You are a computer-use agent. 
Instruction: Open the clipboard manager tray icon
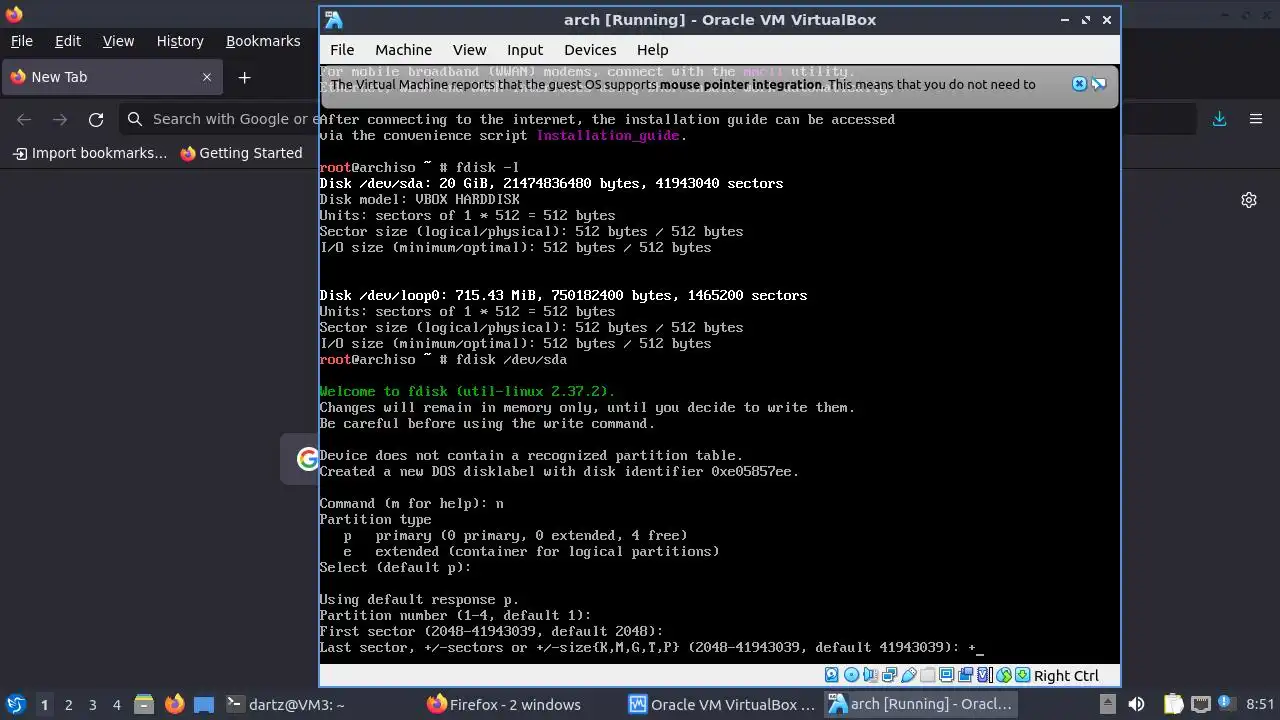point(1172,704)
